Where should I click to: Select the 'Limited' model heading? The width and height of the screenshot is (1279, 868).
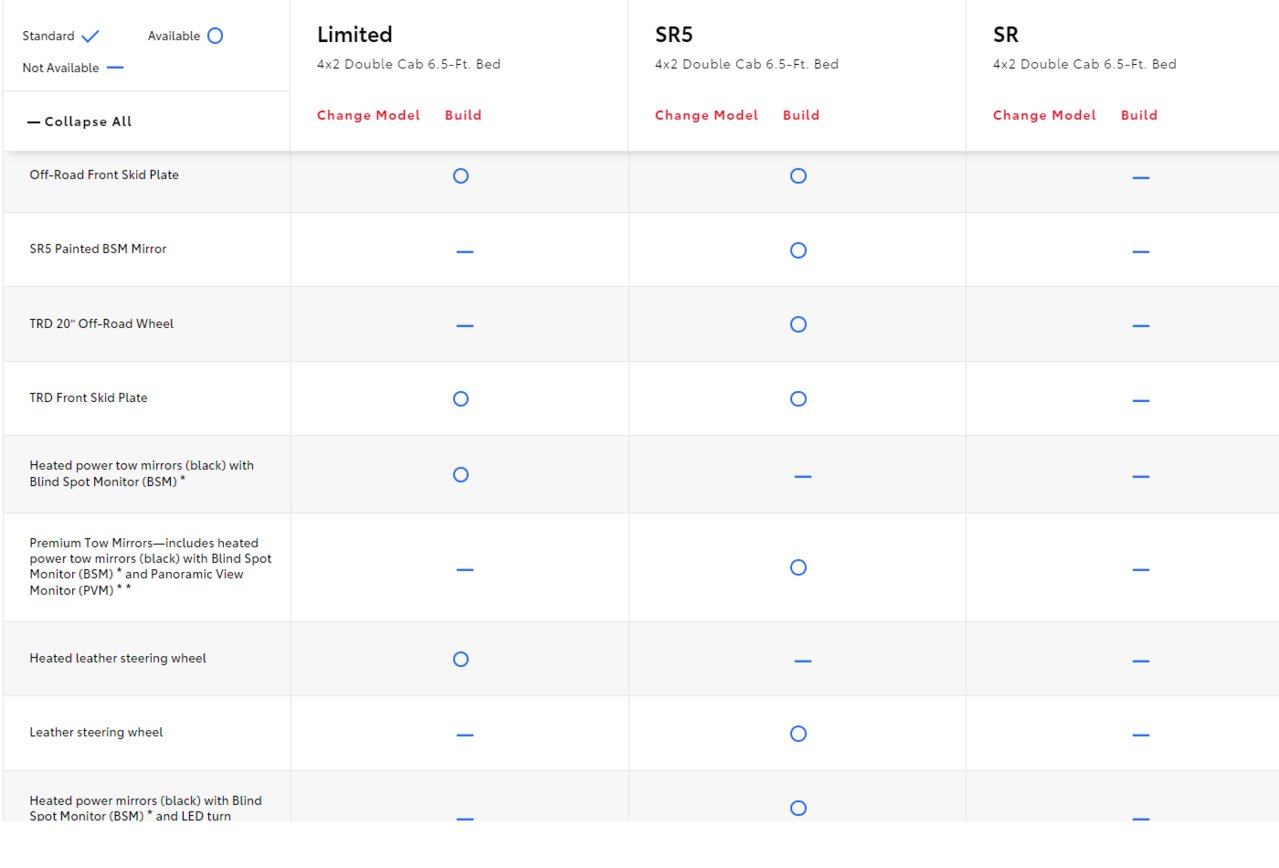point(354,35)
